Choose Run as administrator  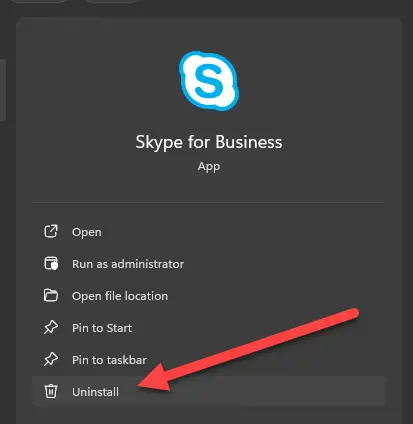pos(209,264)
